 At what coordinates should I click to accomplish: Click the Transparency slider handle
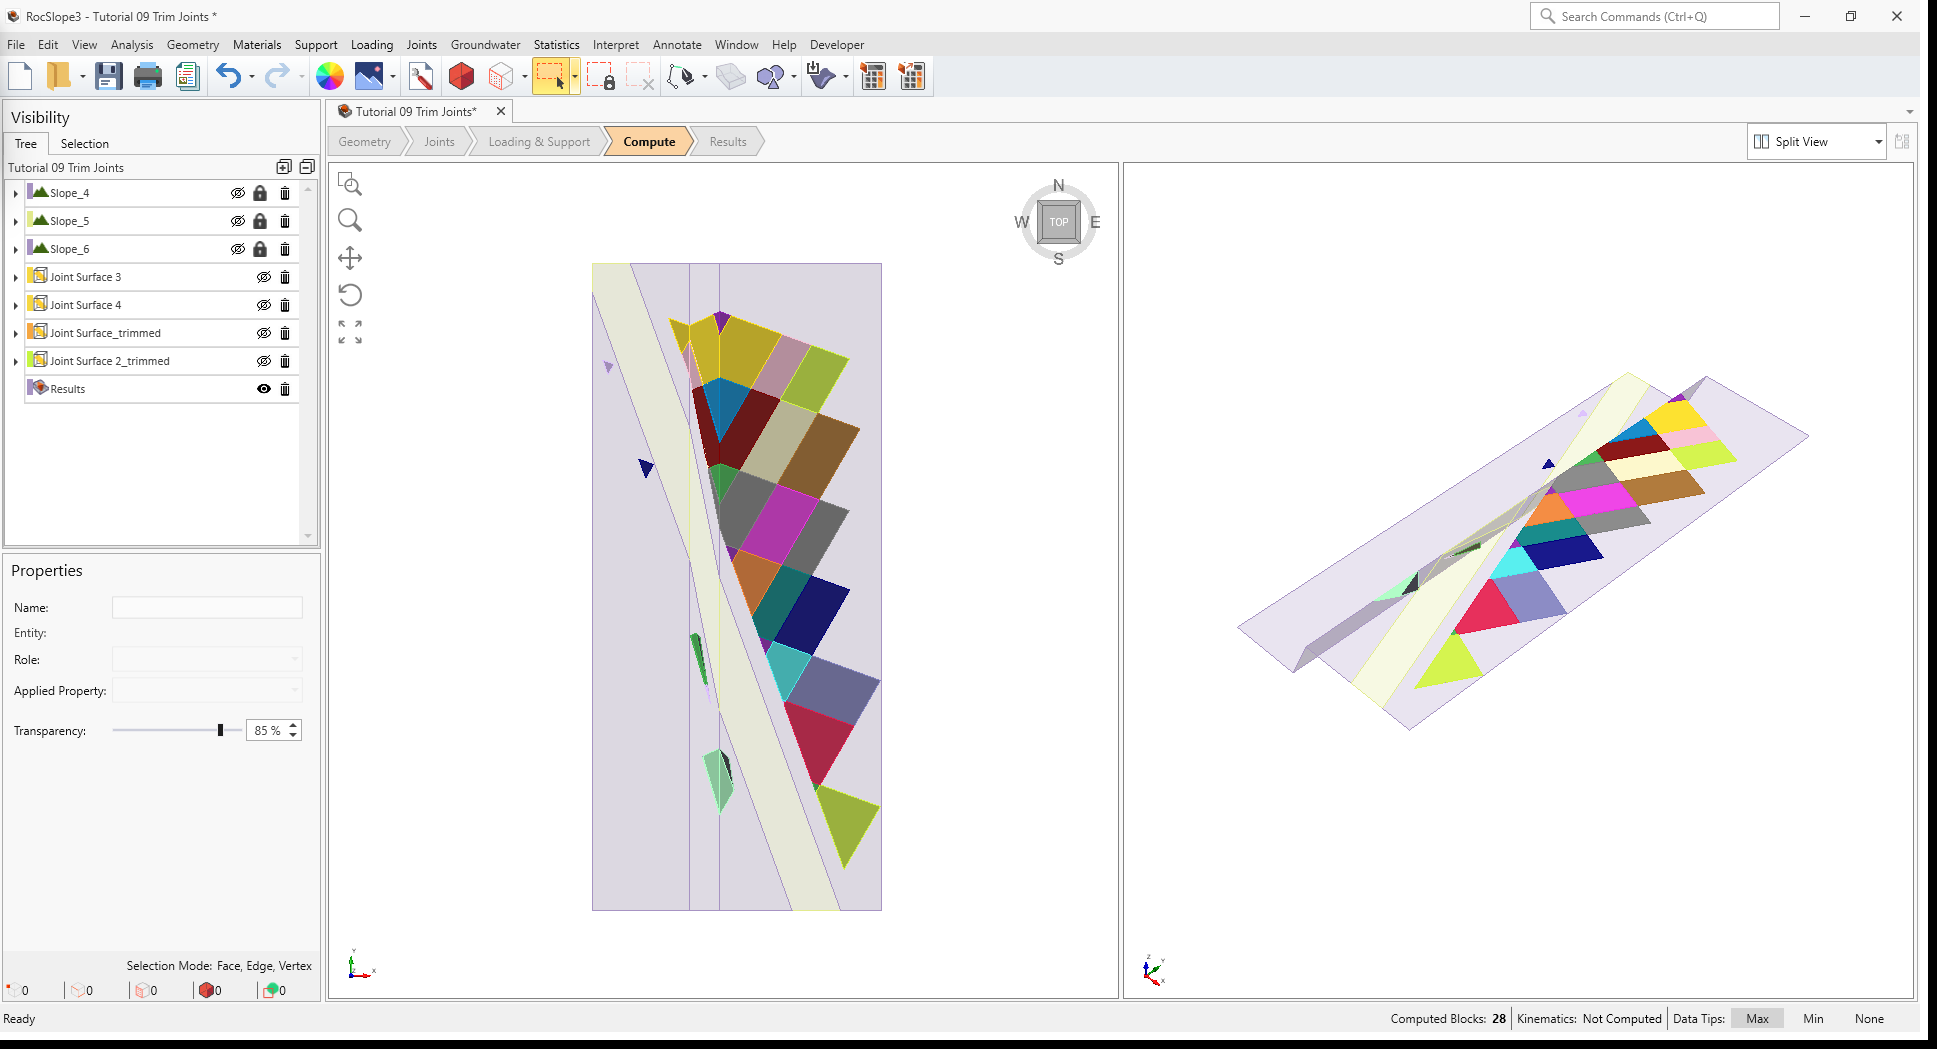tap(220, 730)
